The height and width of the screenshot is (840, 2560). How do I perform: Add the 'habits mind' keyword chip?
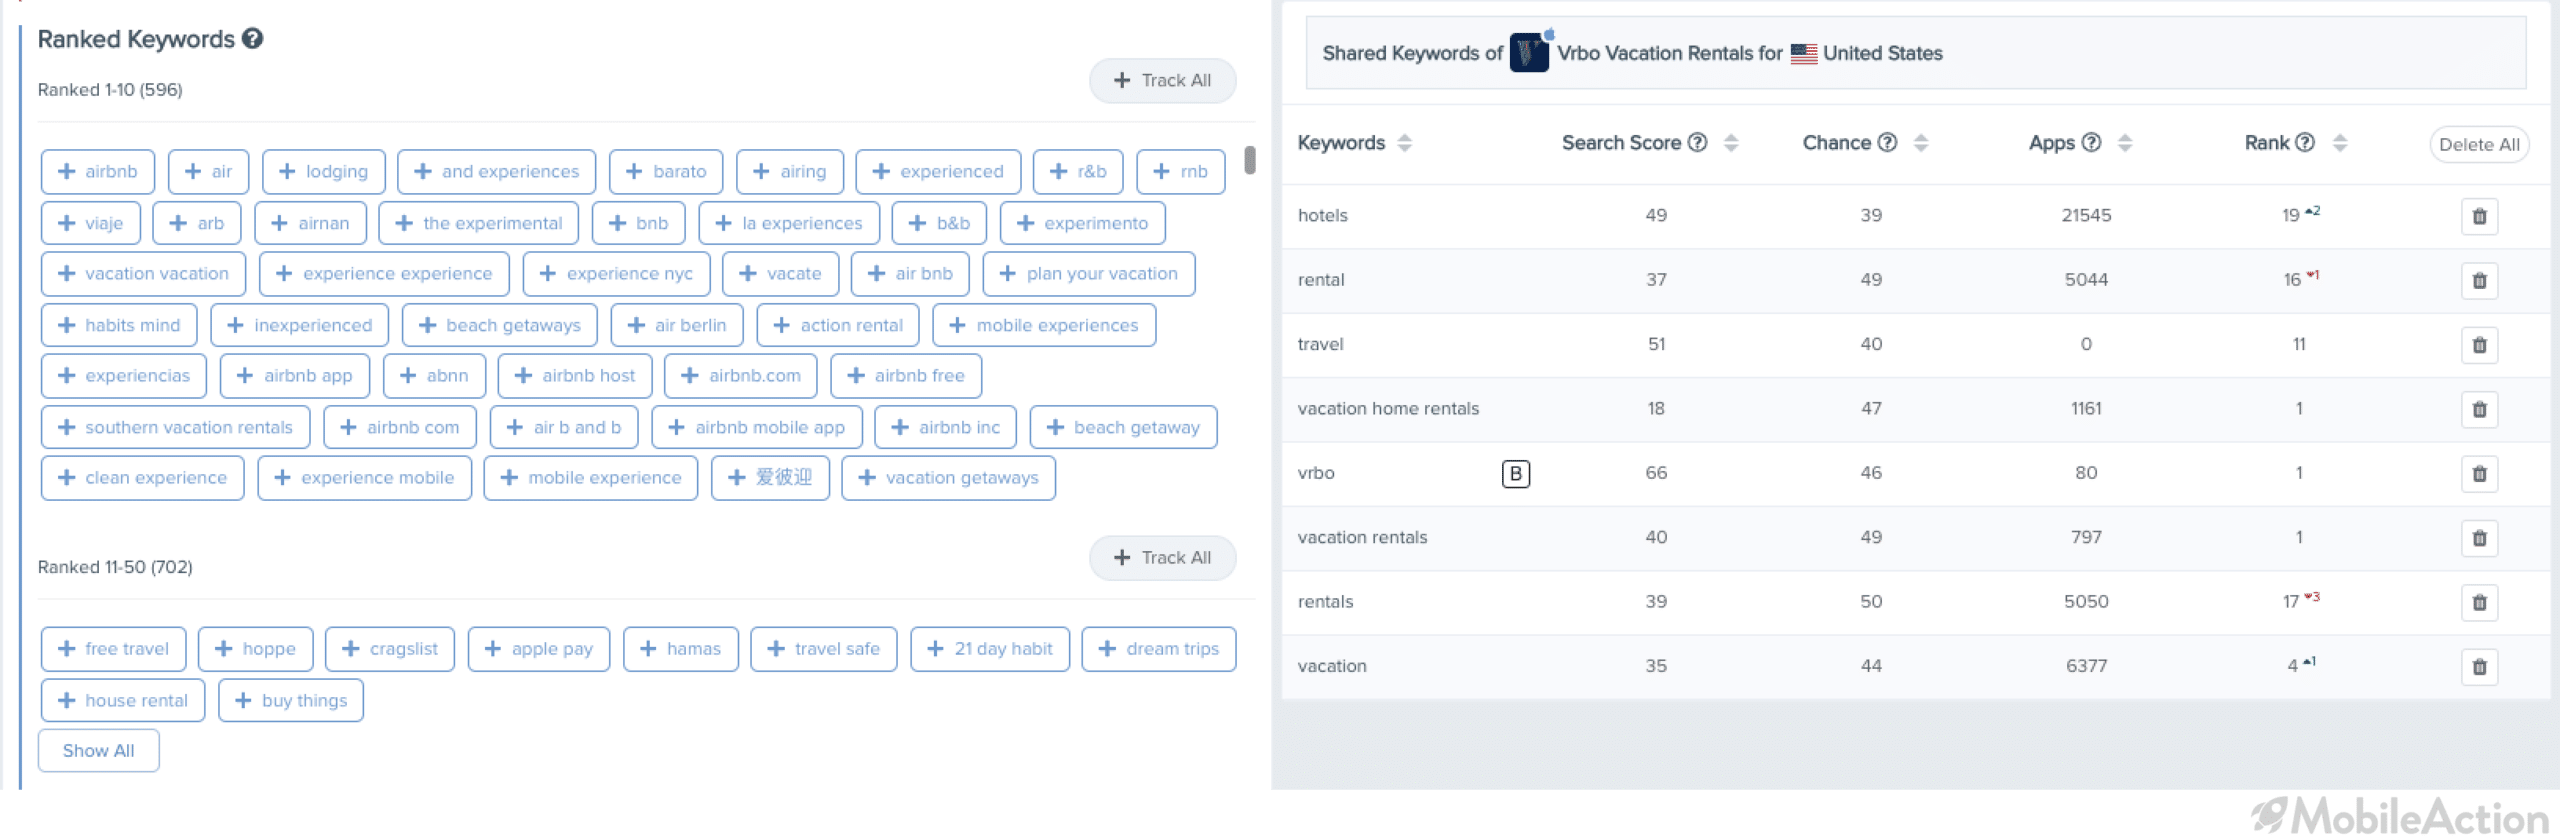pos(119,325)
